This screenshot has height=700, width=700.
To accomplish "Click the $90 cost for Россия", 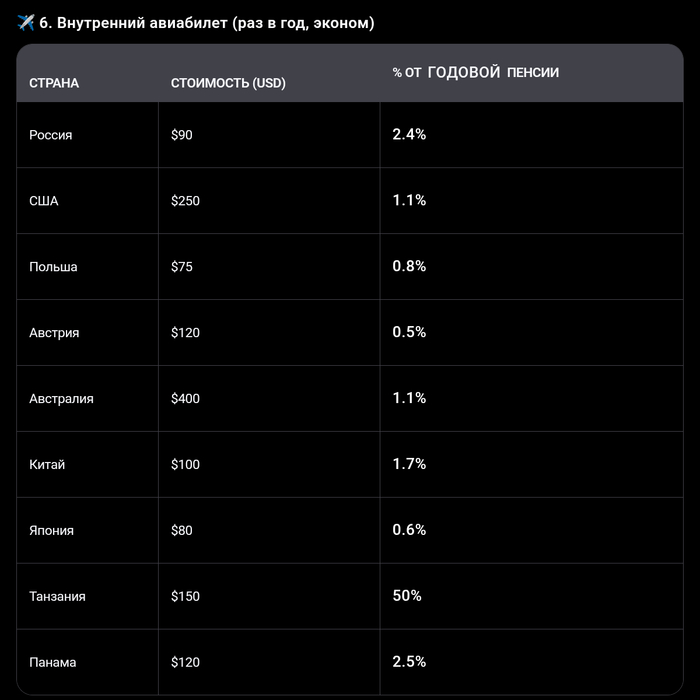I will [182, 135].
